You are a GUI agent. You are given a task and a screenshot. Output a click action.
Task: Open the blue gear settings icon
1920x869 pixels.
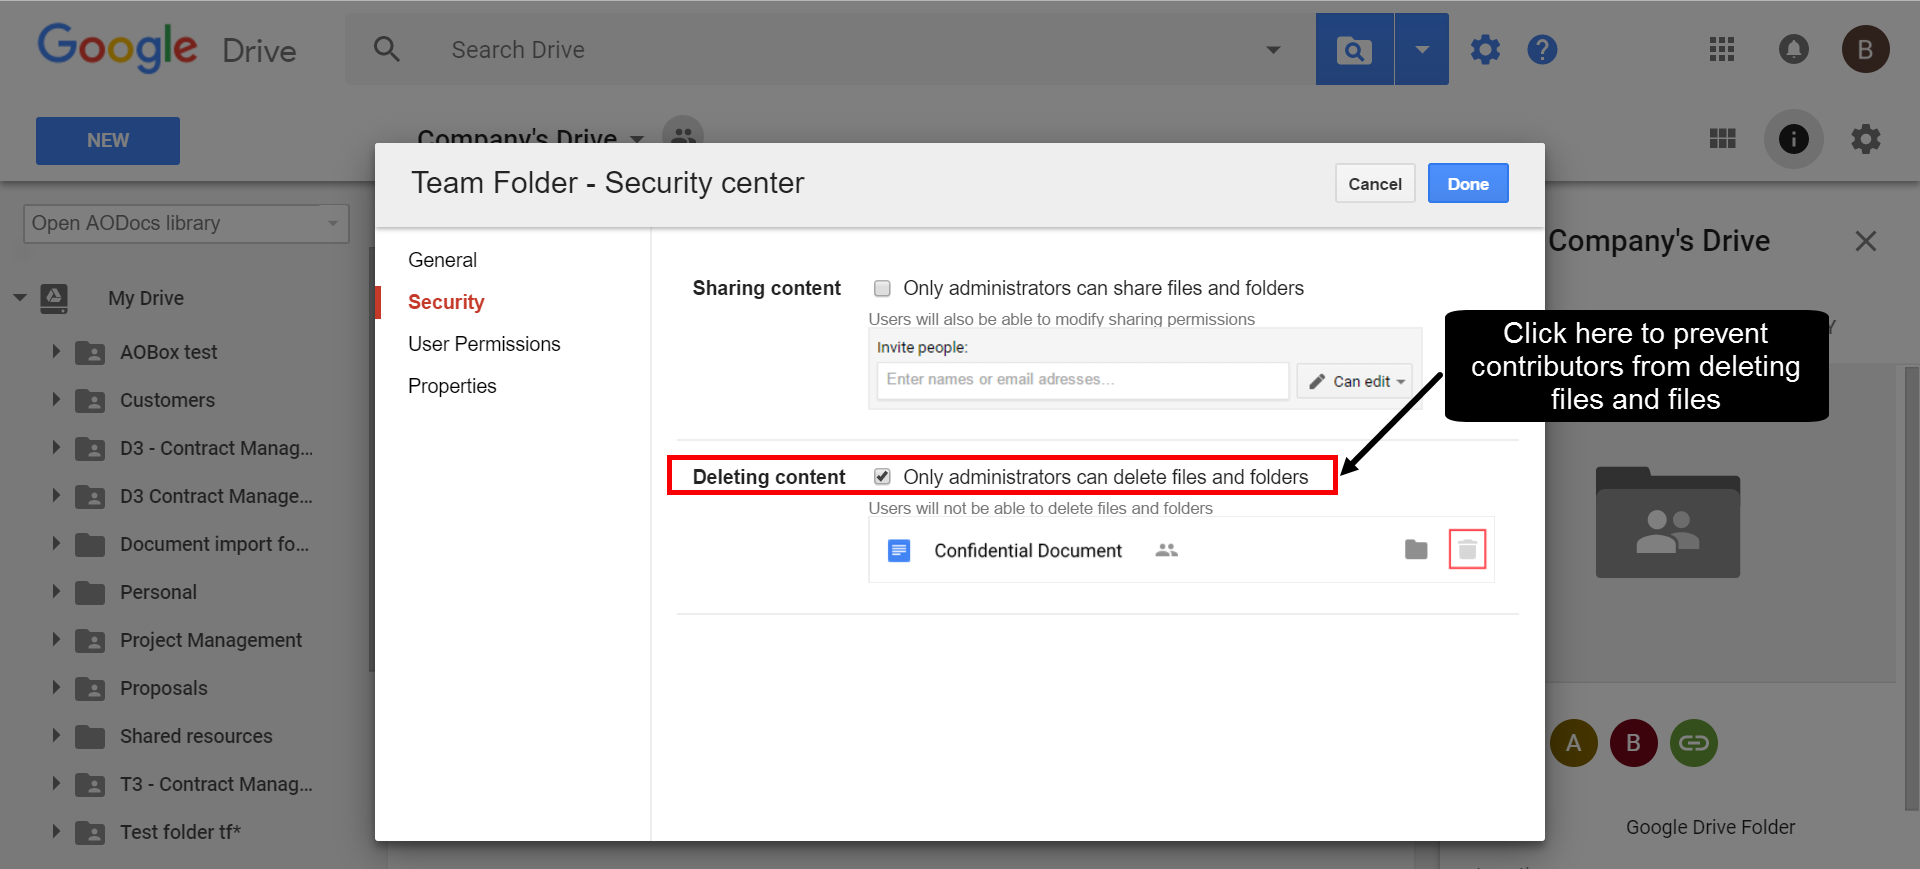click(1485, 49)
